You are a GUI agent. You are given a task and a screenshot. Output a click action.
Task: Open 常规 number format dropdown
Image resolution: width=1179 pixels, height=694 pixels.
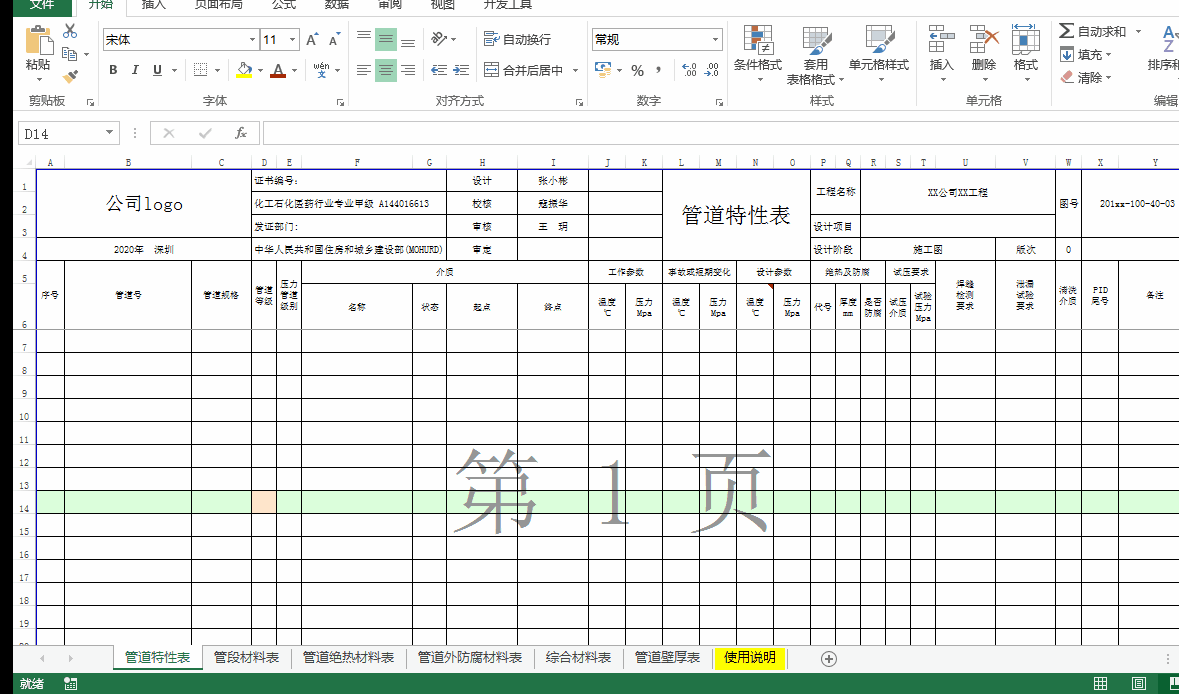715,40
